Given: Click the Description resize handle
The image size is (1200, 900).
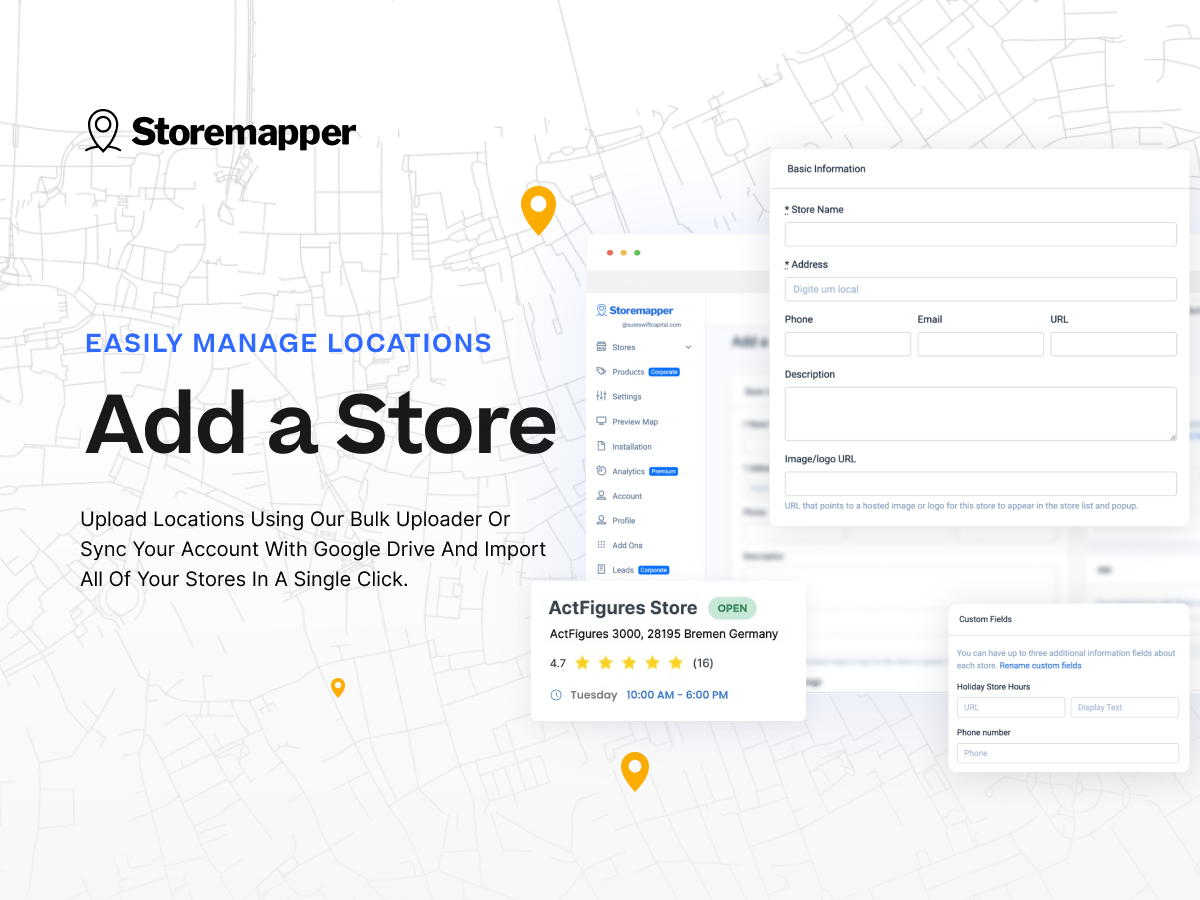Looking at the screenshot, I should click(x=1172, y=436).
